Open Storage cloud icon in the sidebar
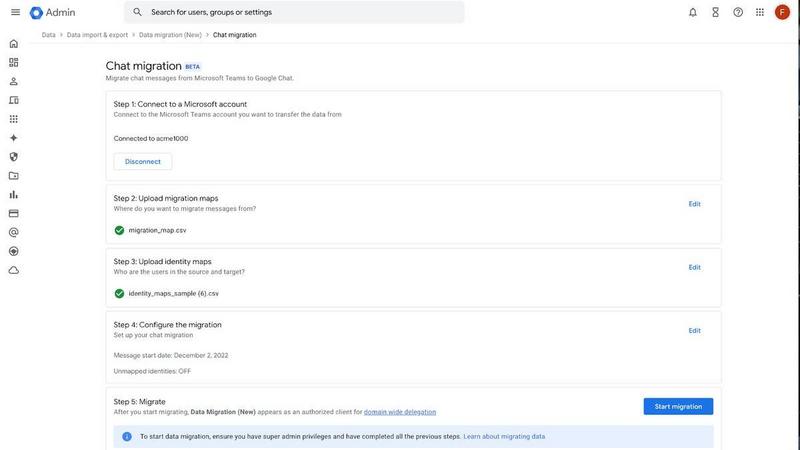Image resolution: width=800 pixels, height=450 pixels. pyautogui.click(x=14, y=270)
